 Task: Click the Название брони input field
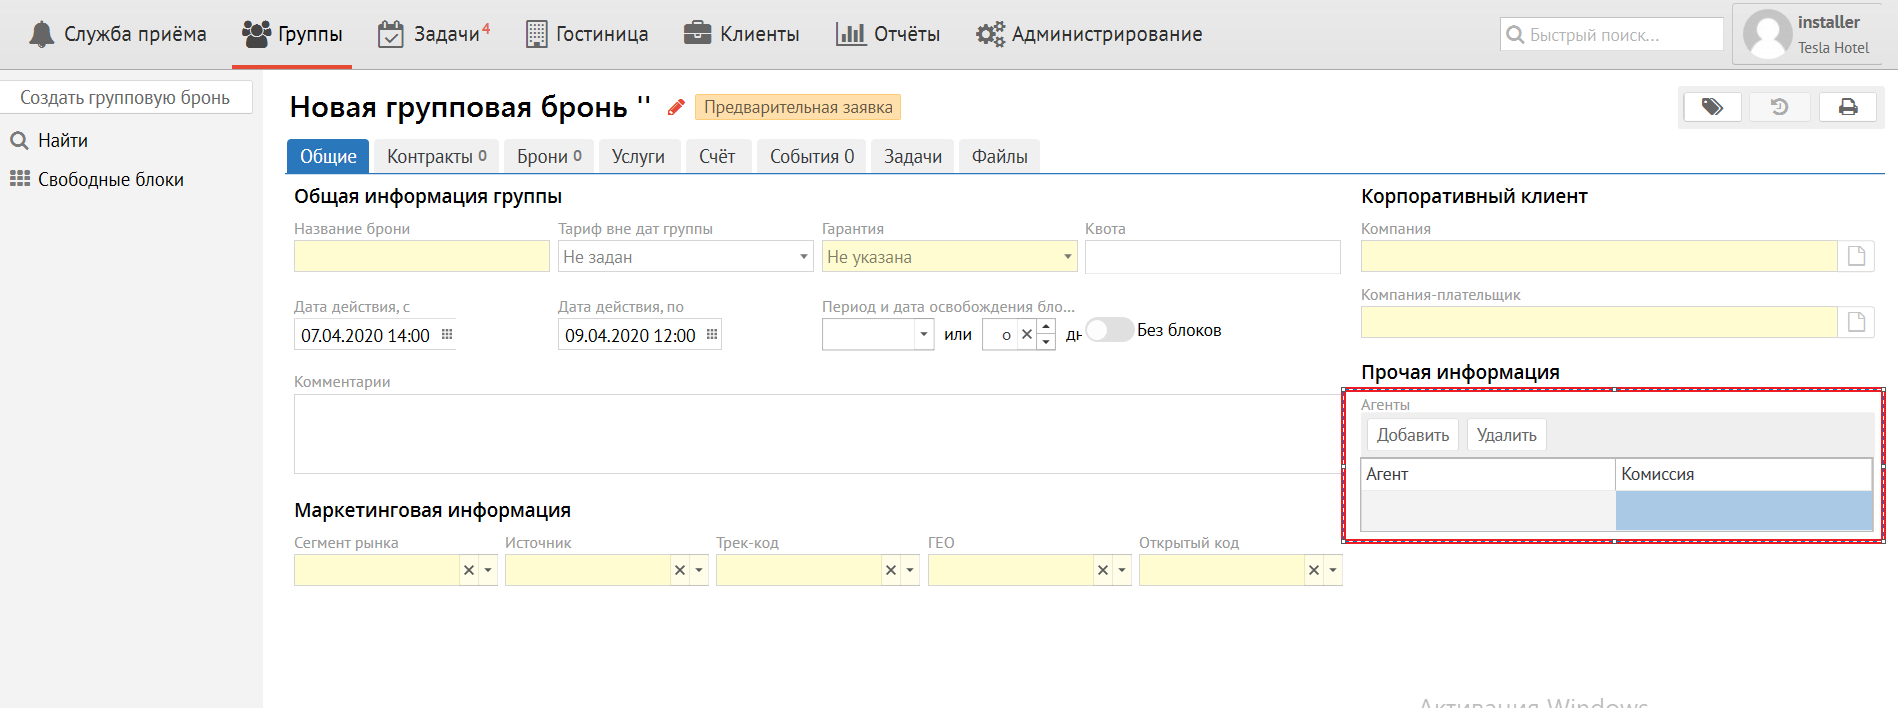pos(421,257)
